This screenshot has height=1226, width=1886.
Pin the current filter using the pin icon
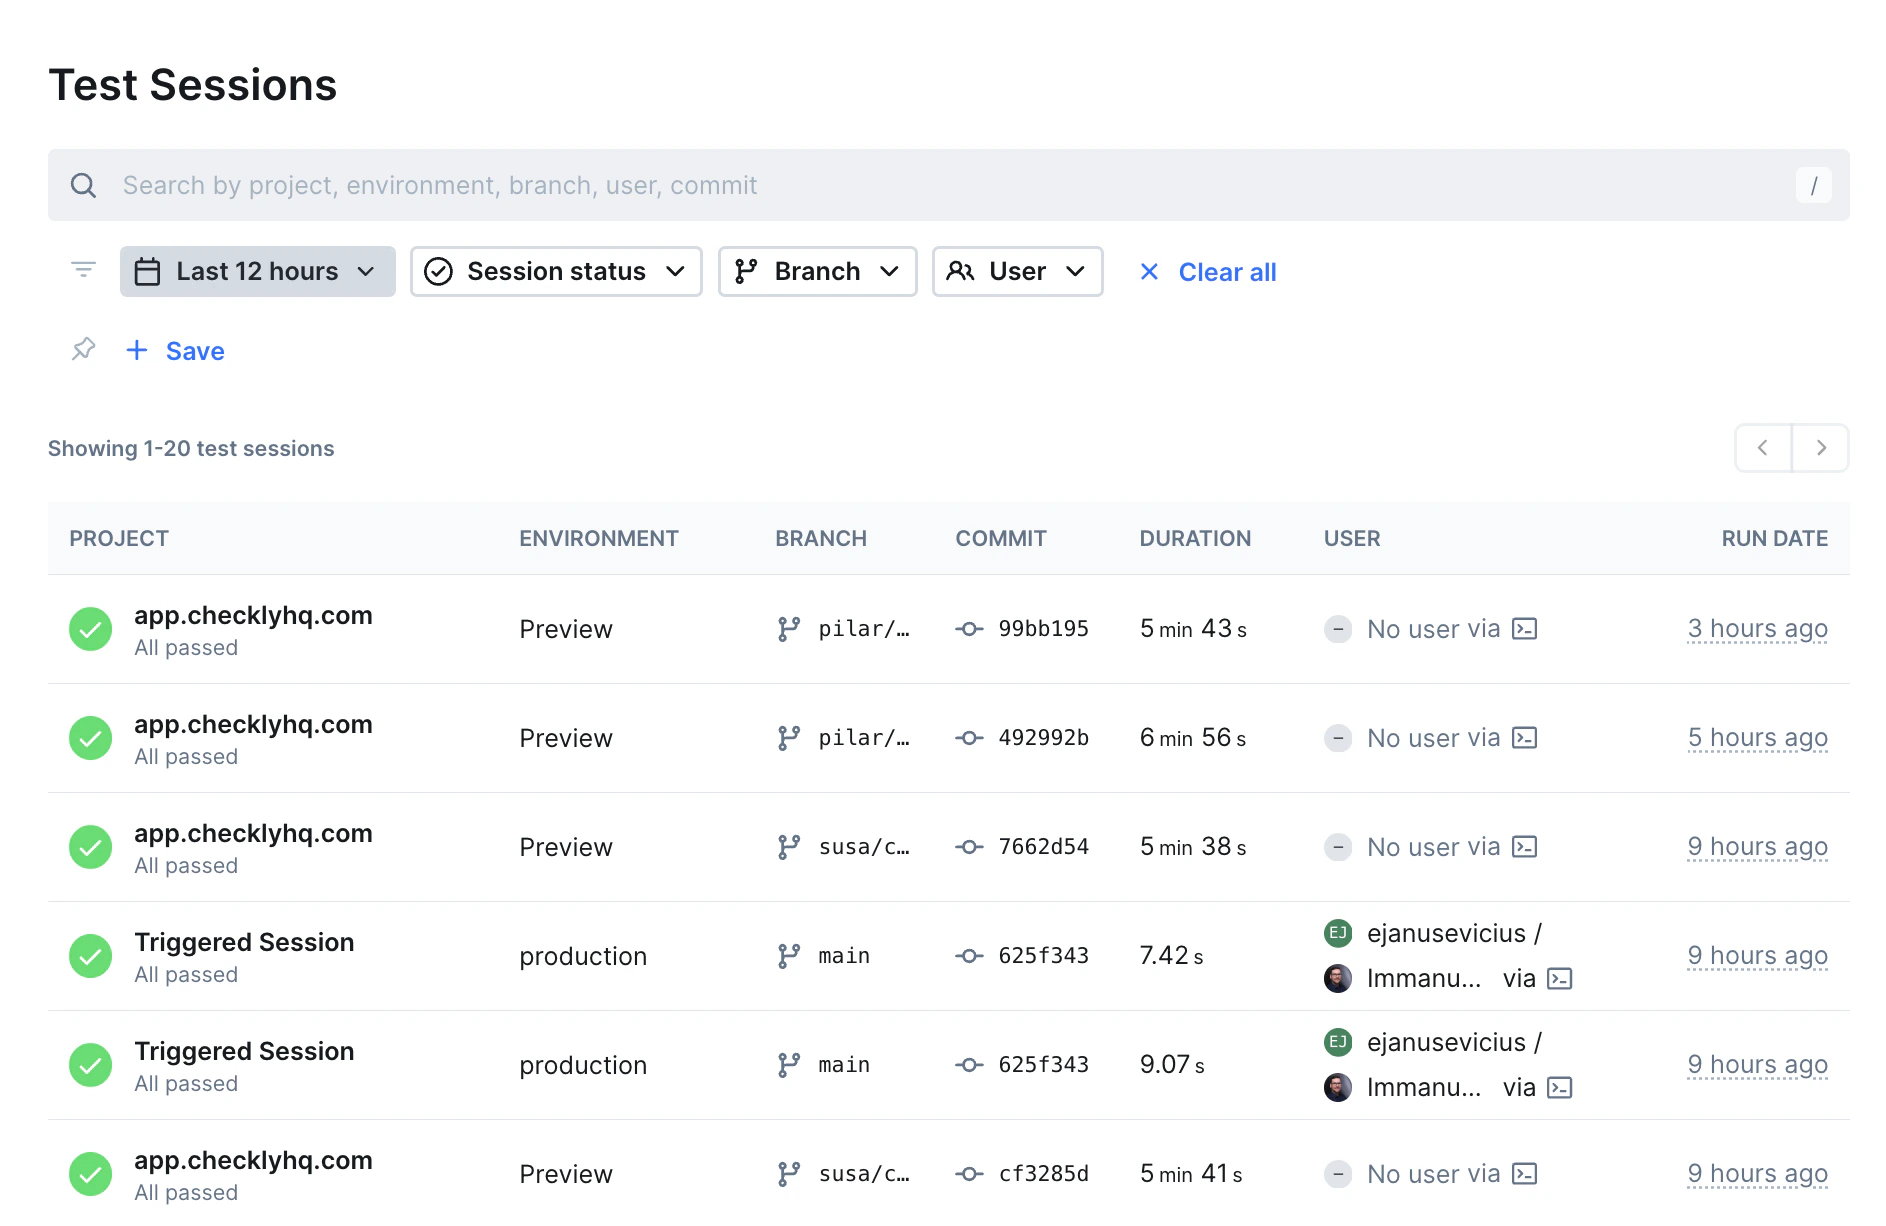tap(83, 350)
